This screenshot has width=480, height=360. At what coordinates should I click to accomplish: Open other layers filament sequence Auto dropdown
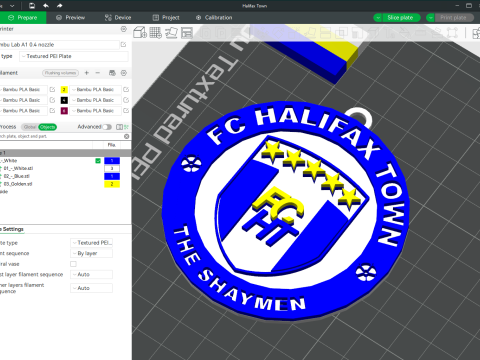point(91,288)
